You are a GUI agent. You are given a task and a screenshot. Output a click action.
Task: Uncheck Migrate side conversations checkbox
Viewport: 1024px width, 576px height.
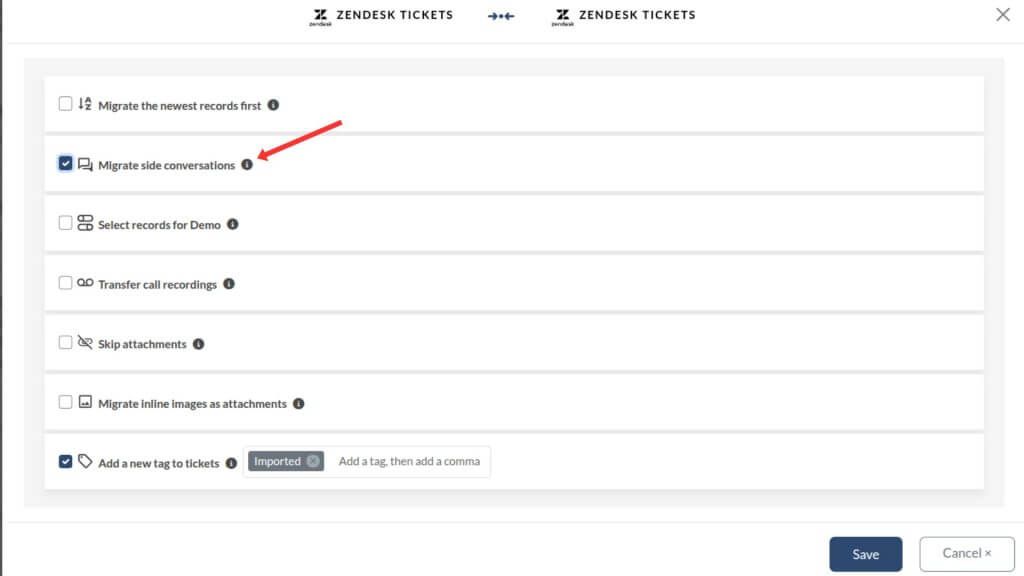[65, 163]
